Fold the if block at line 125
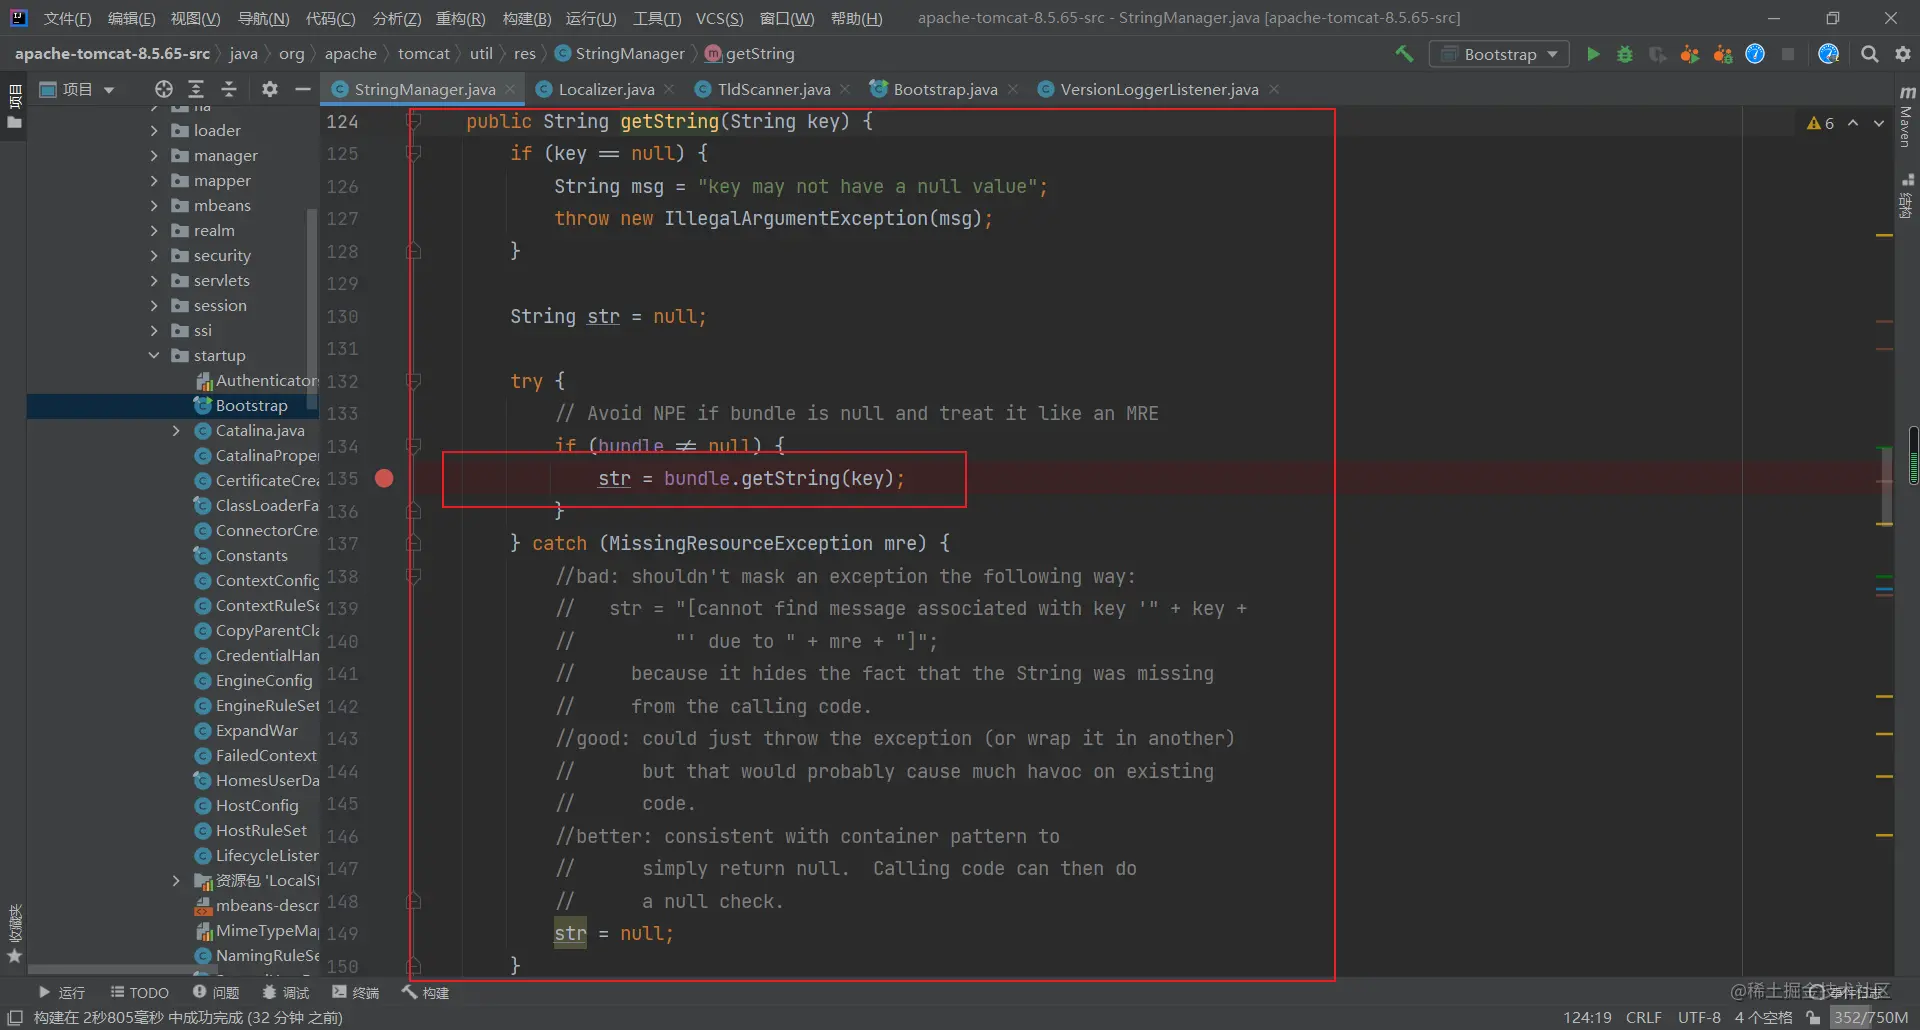This screenshot has height=1030, width=1920. point(413,153)
